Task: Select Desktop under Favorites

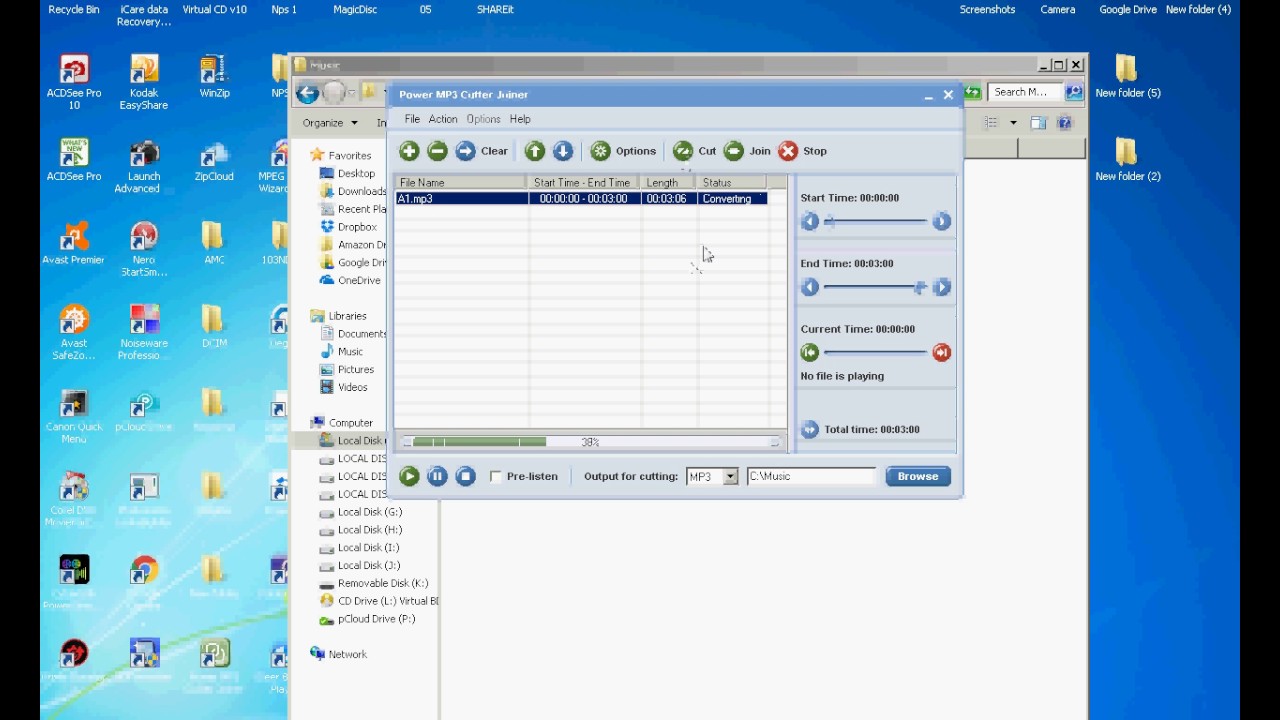Action: [x=347, y=173]
